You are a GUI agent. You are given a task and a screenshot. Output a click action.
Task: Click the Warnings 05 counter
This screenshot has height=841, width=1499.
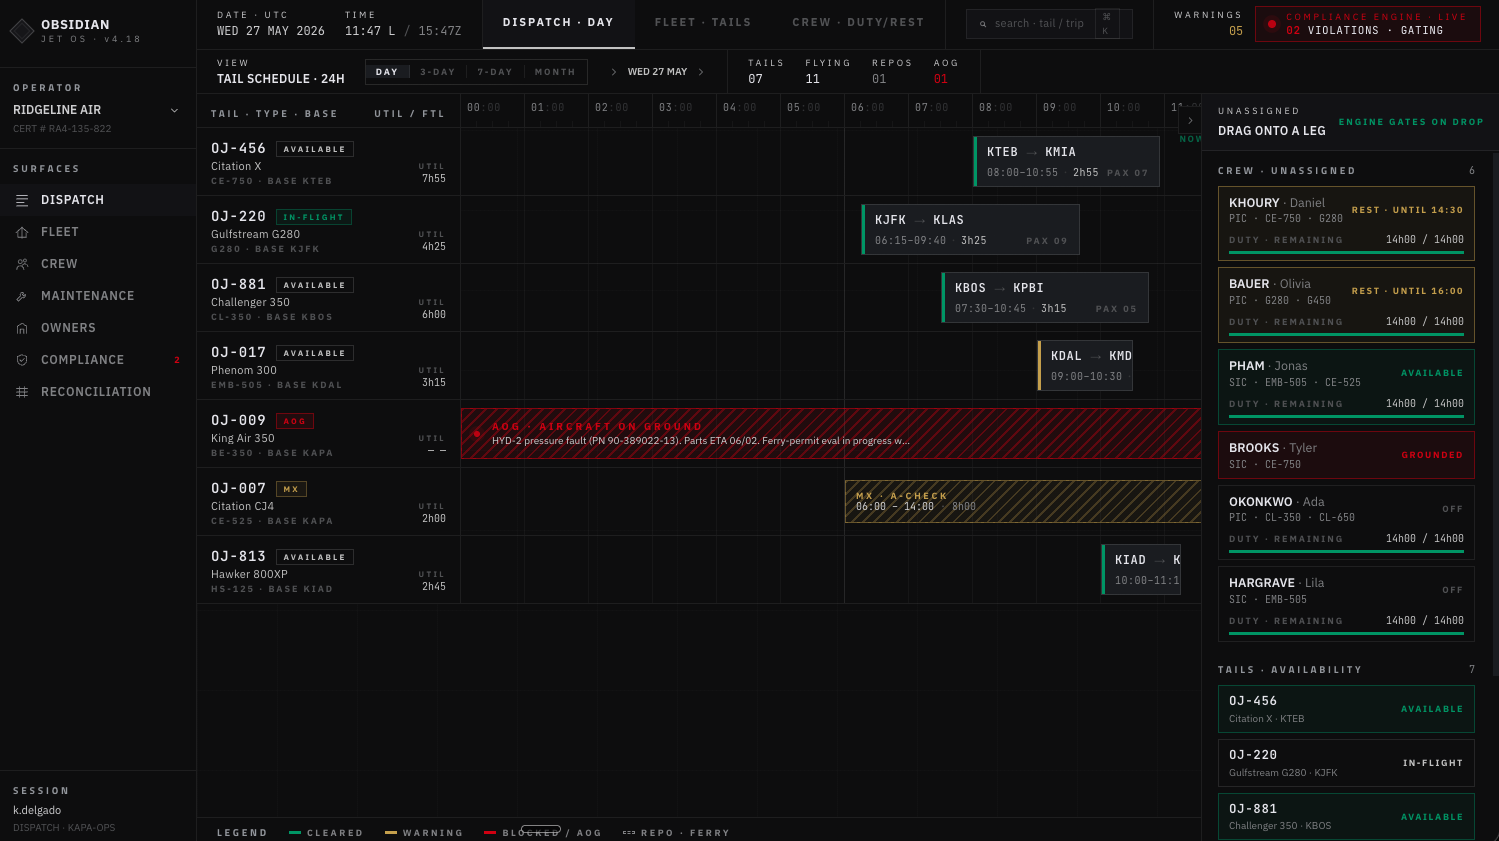coord(1208,23)
